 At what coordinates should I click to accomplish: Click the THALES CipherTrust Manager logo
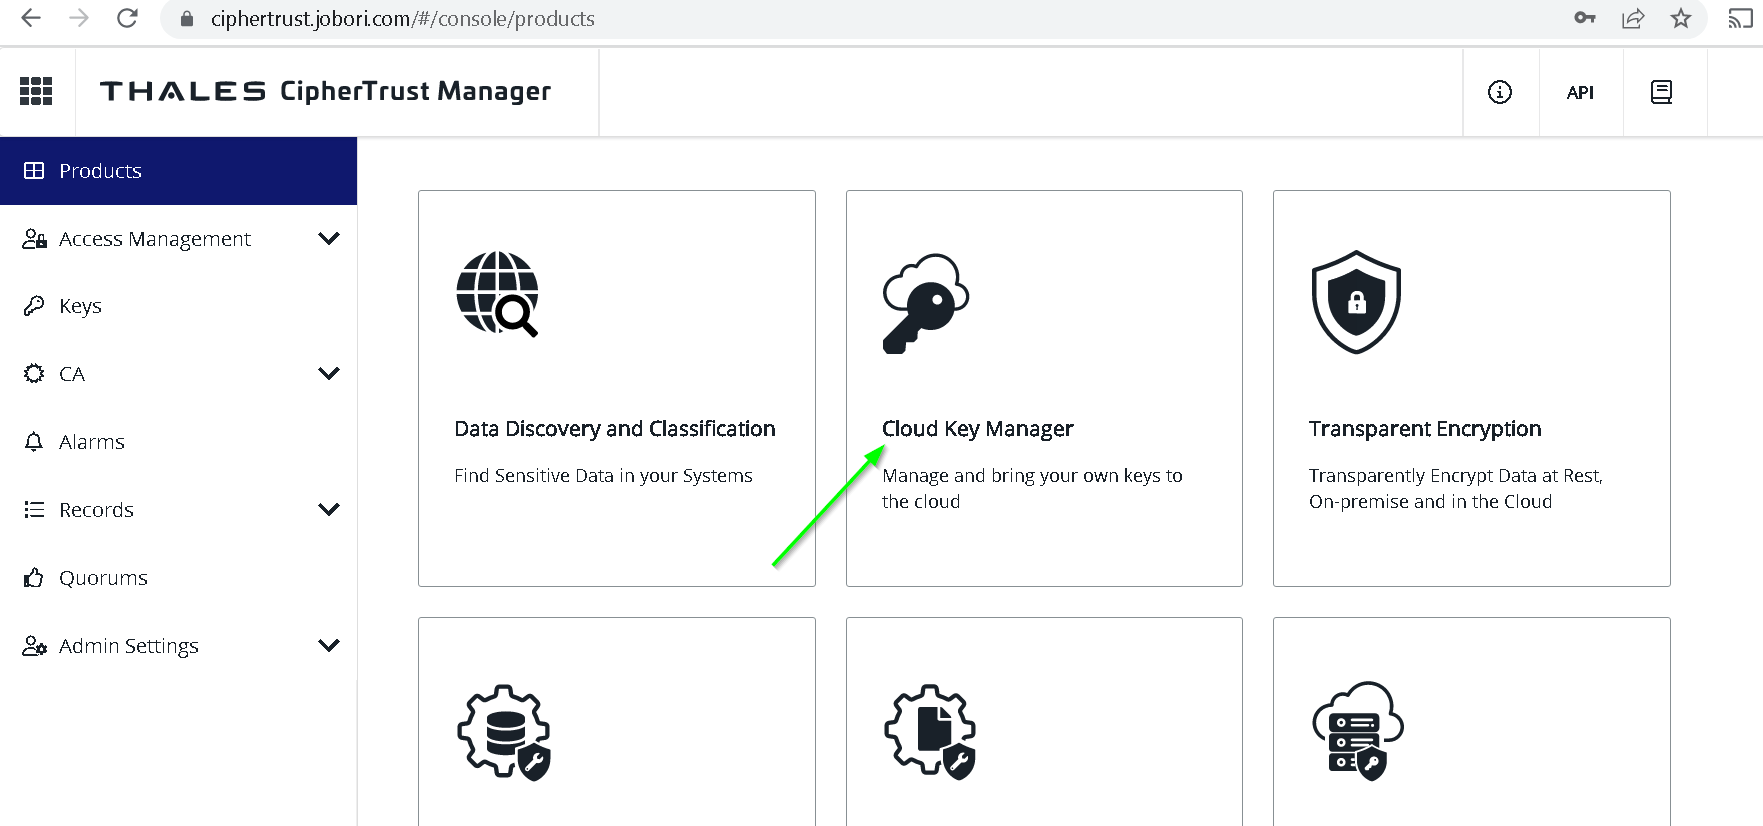point(325,91)
